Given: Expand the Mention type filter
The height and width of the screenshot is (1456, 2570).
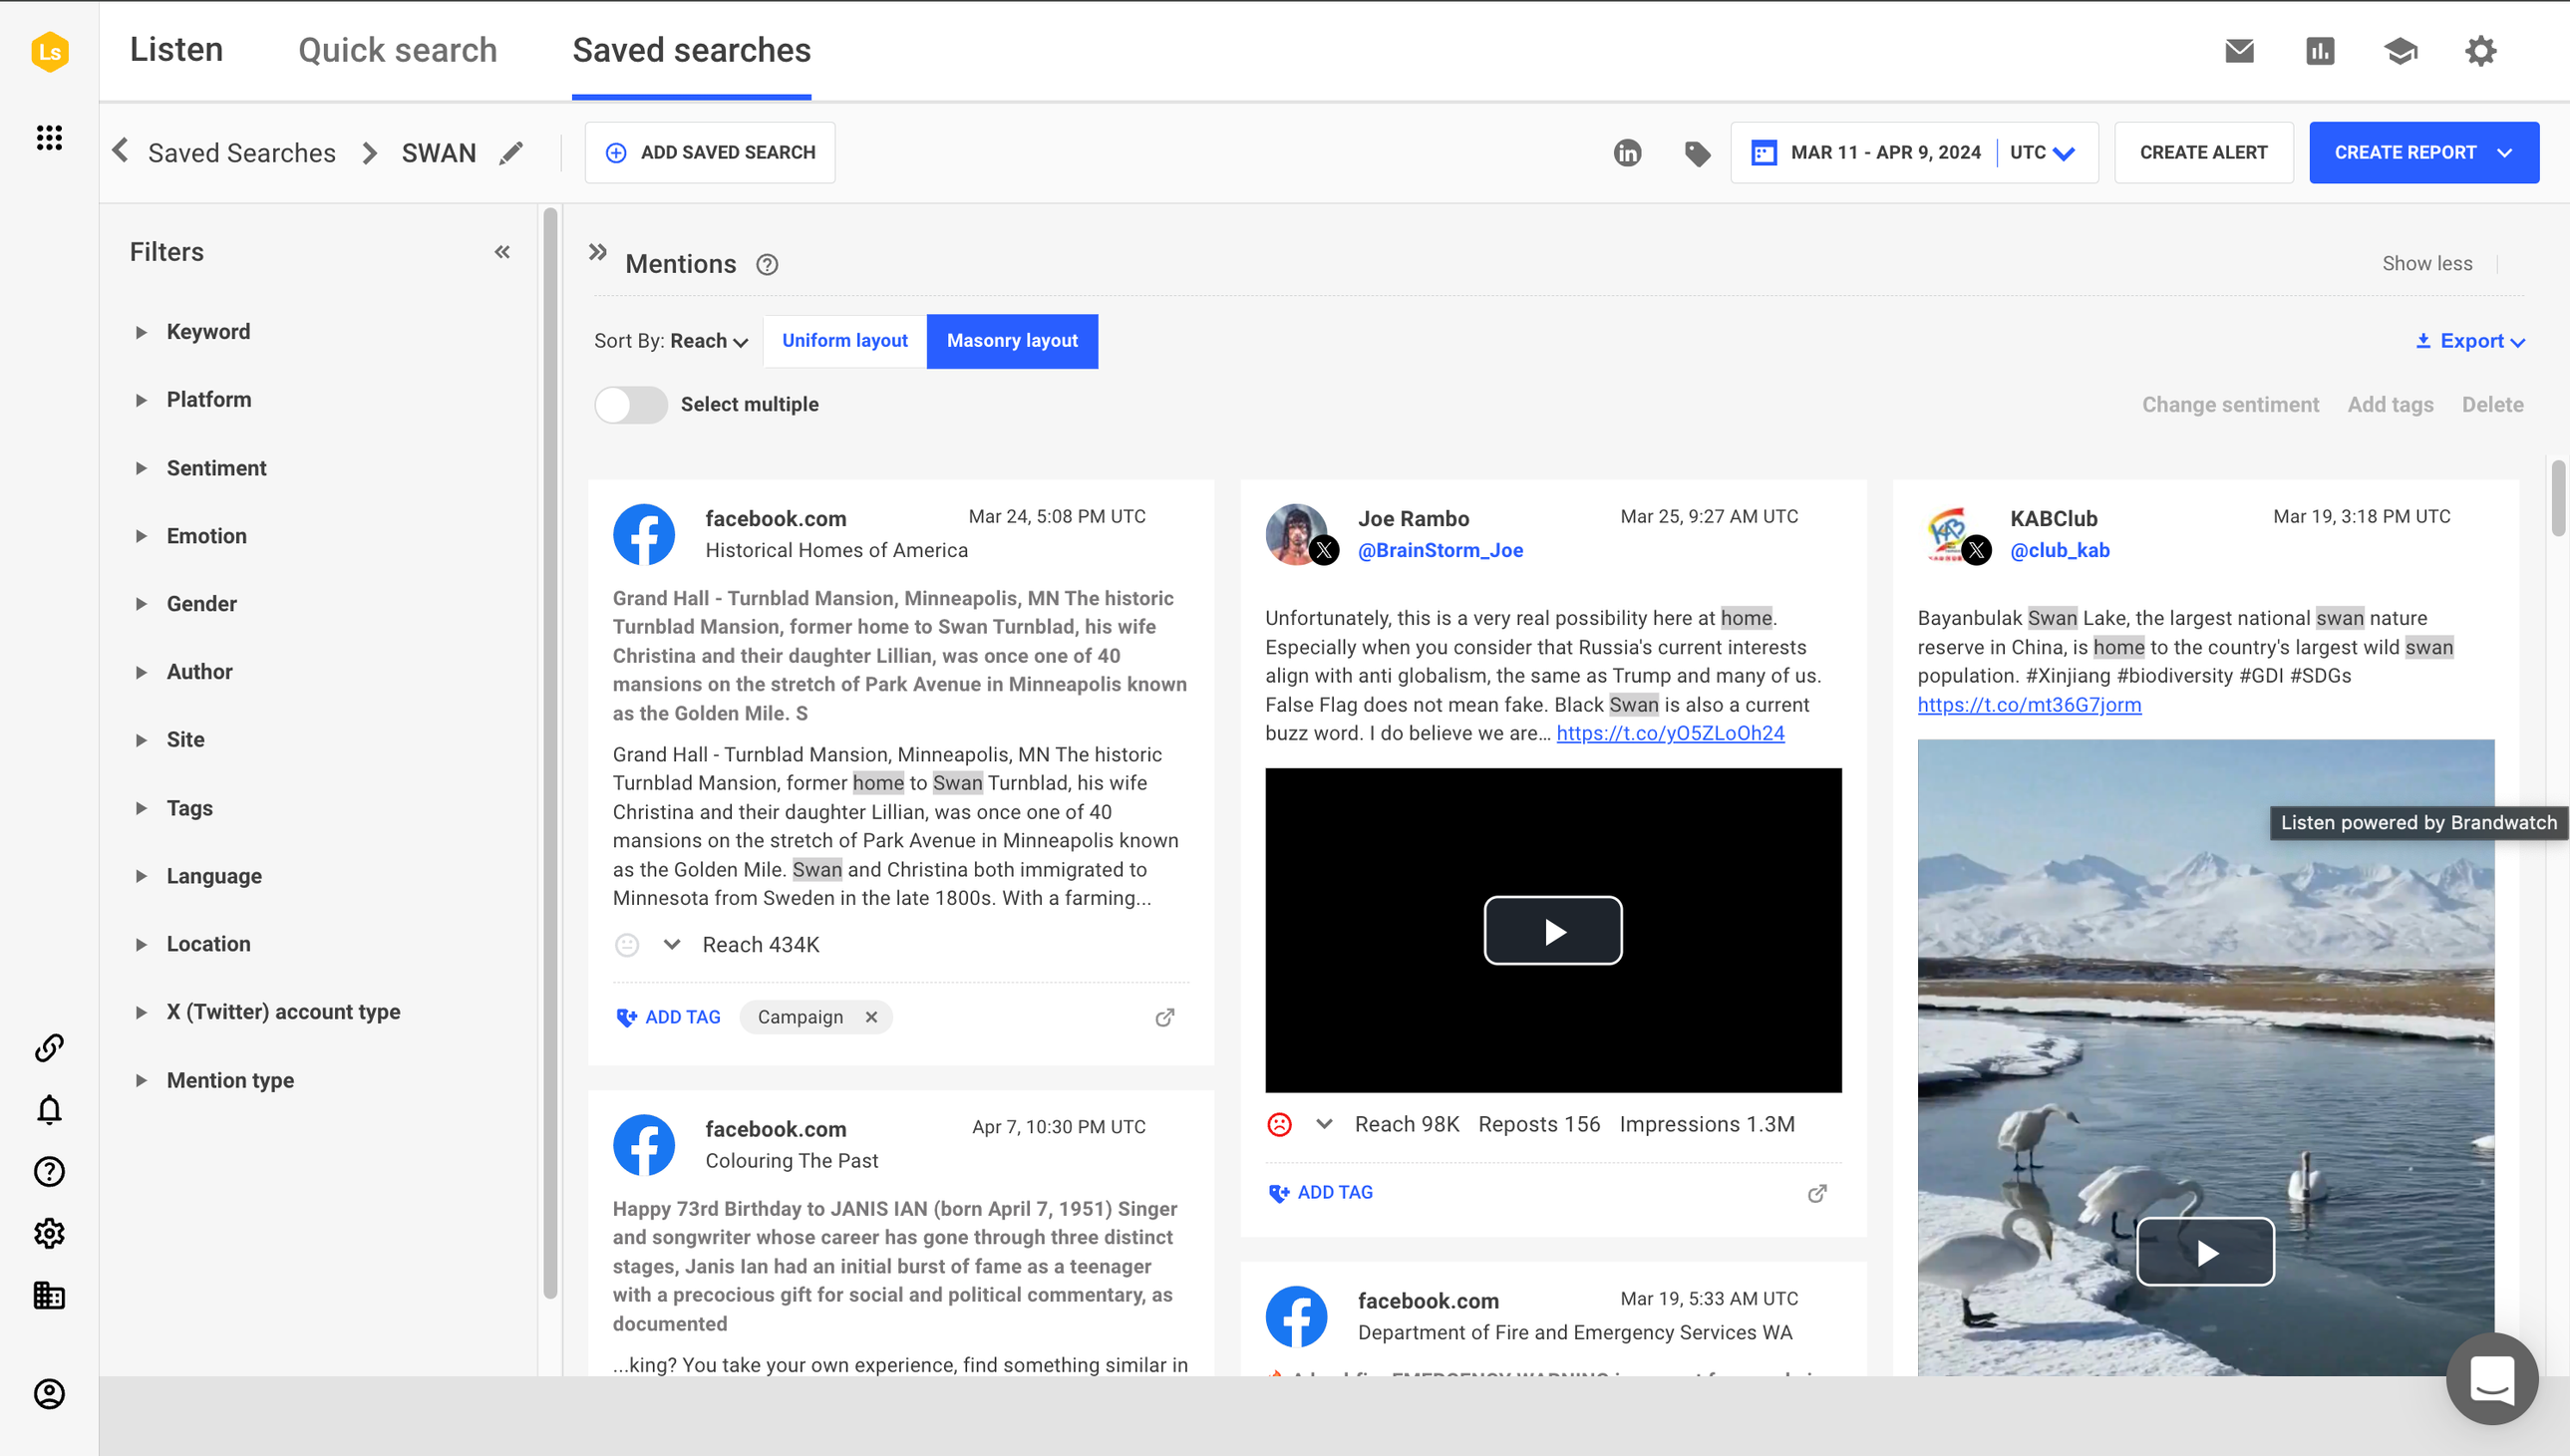Looking at the screenshot, I should point(230,1080).
